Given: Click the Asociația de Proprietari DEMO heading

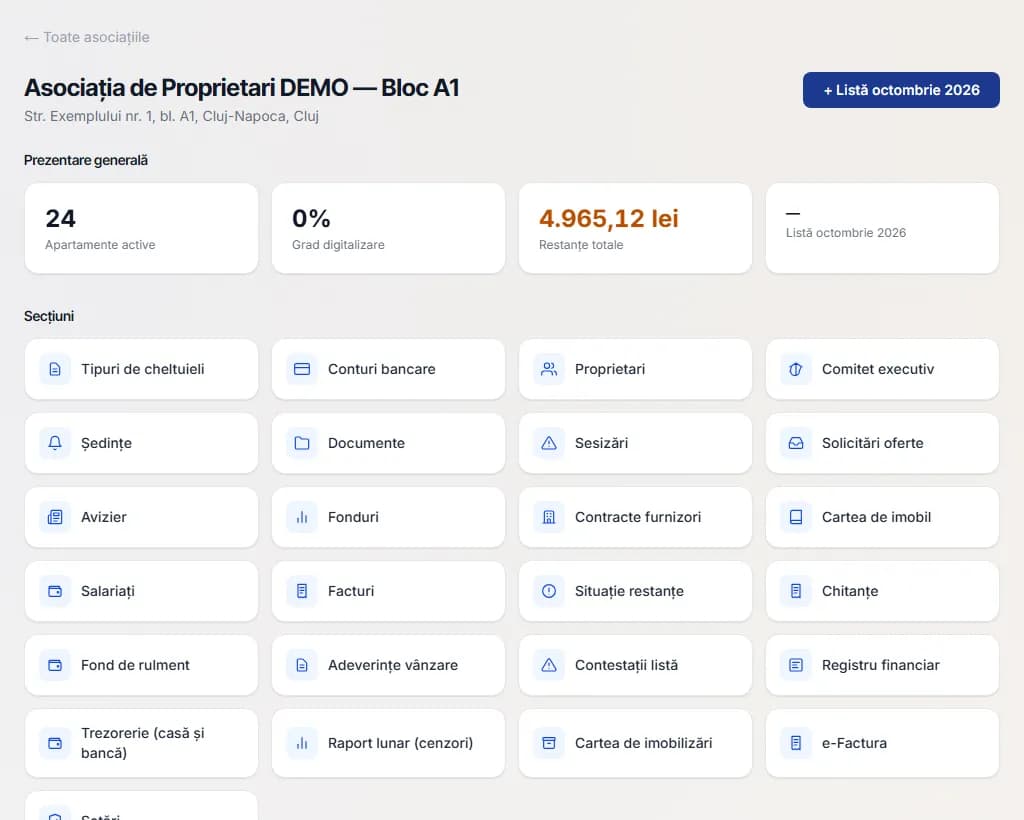Looking at the screenshot, I should (242, 87).
